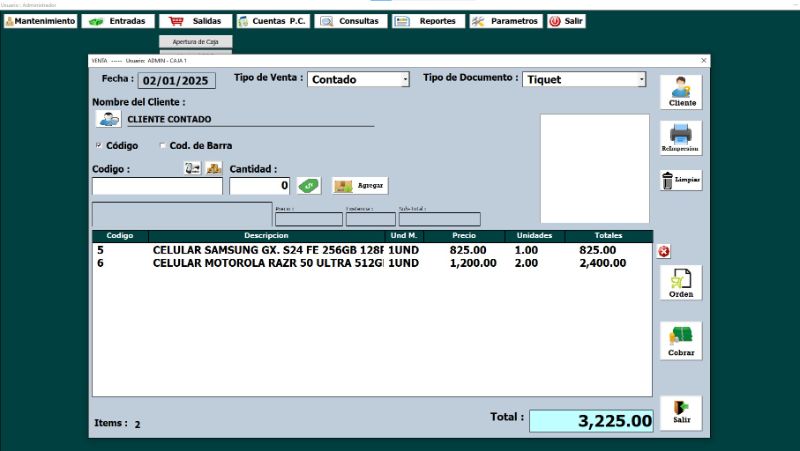Screen dimensions: 800x451
Task: Click the Salir button in top menu
Action: click(x=566, y=21)
